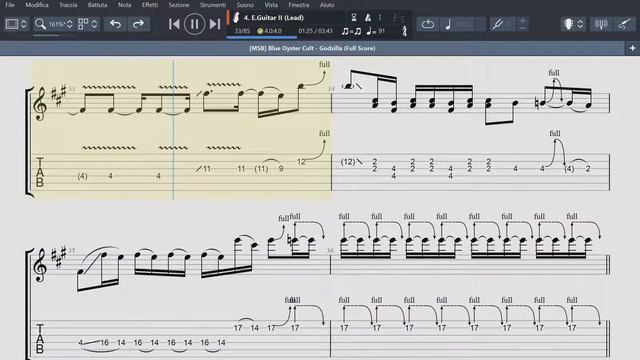Open the Modifica menu
The image size is (640, 360).
coord(37,5)
